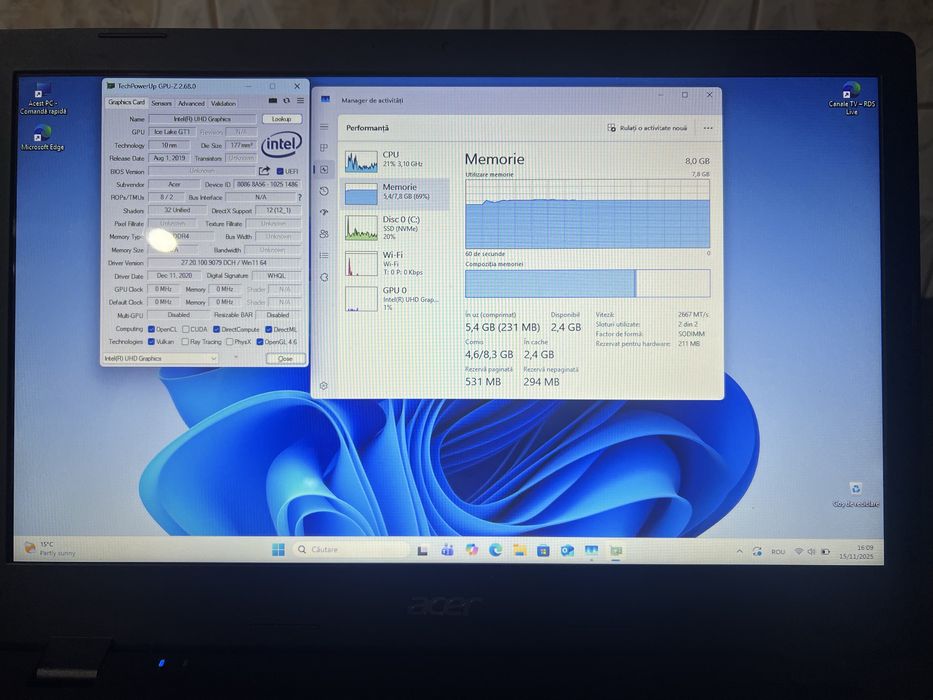Click the Device ID field in GPU-Z
Screen dimensions: 933x700
click(268, 185)
